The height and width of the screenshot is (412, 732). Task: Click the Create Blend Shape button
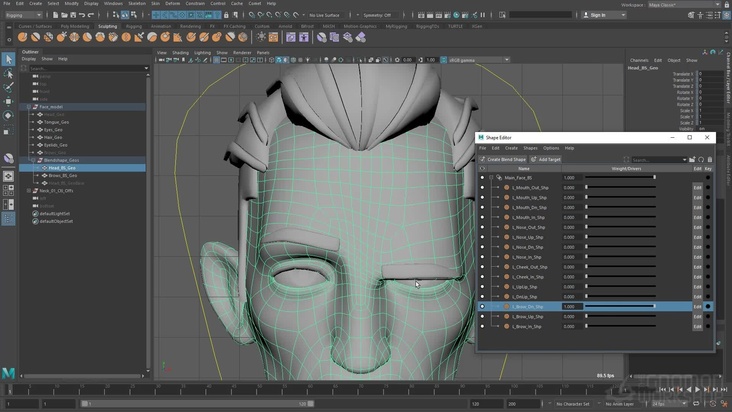point(502,160)
